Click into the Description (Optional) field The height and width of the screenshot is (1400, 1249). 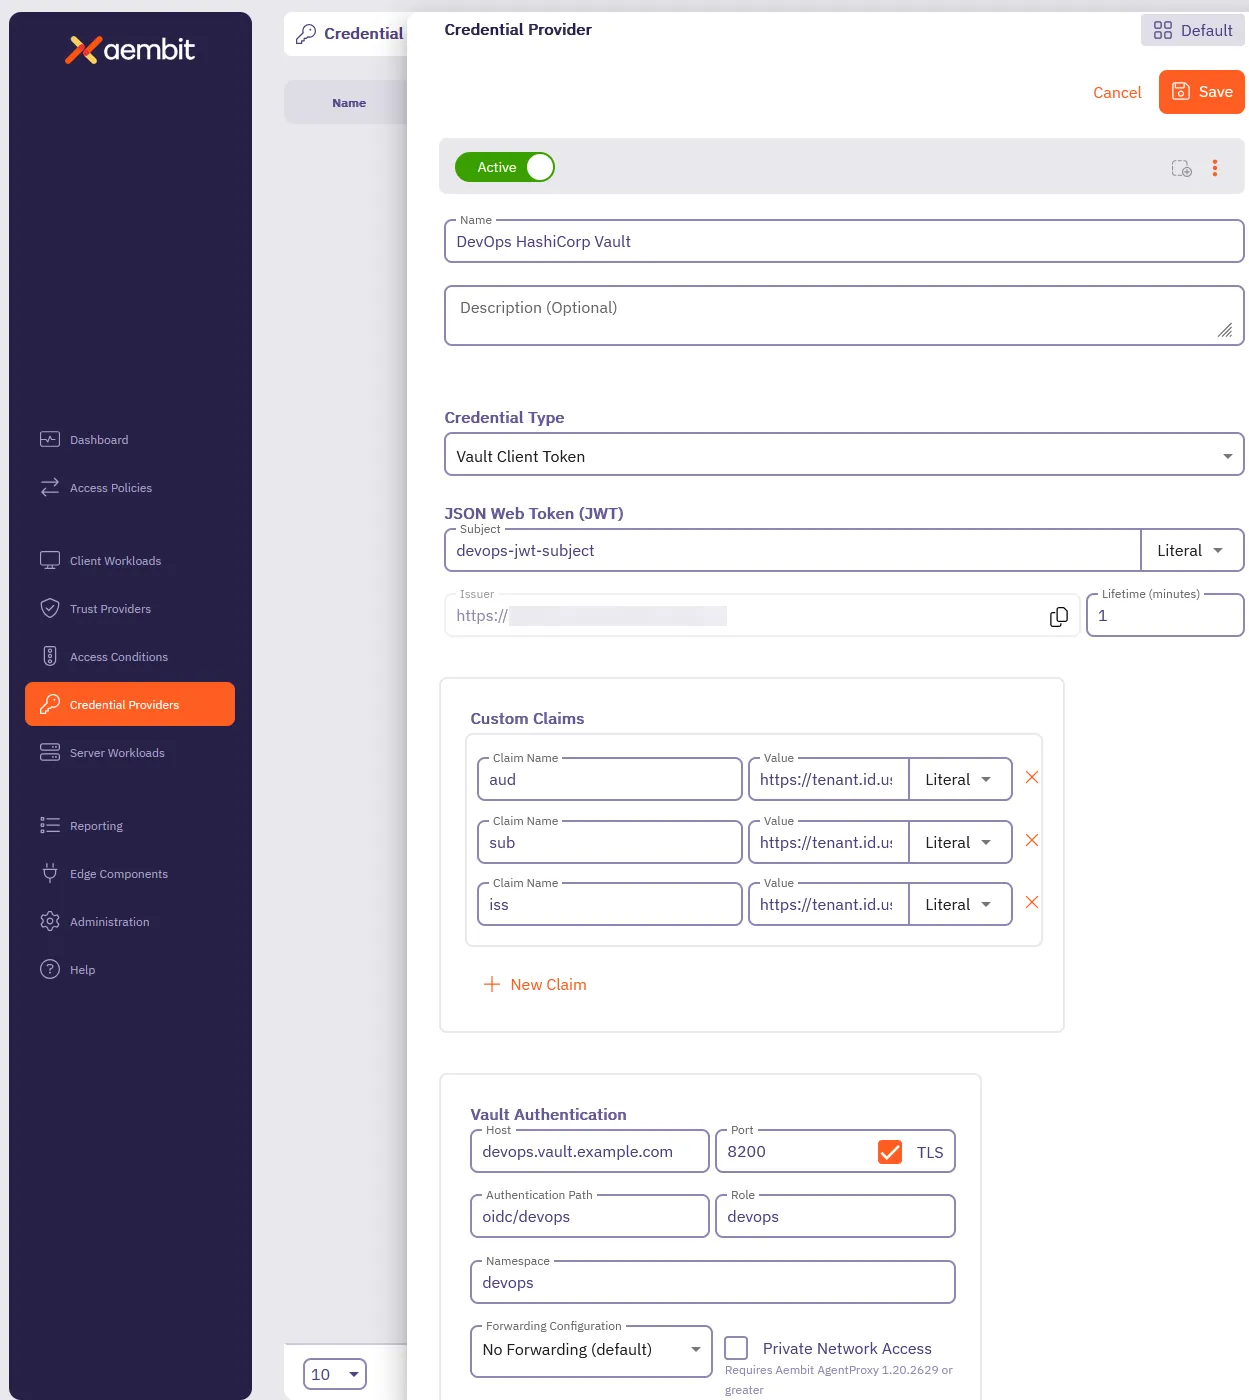tap(844, 314)
